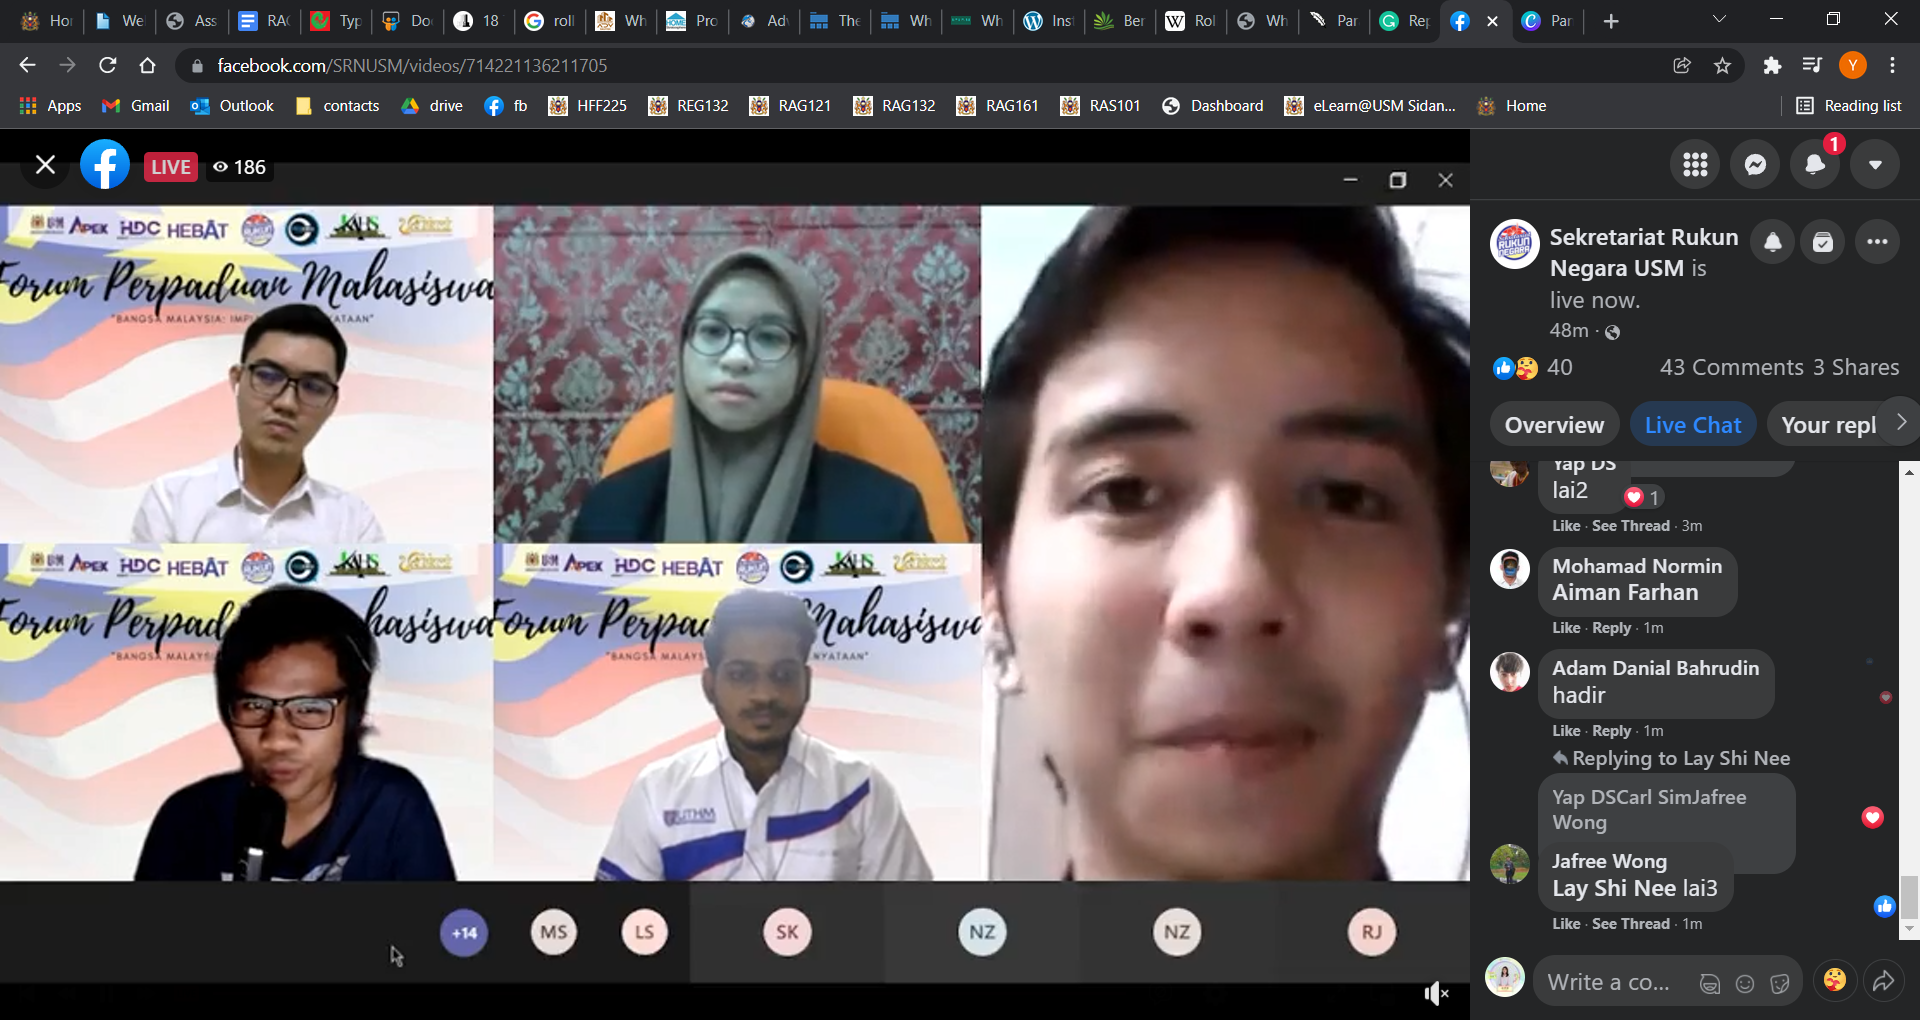Open the Reading list
This screenshot has width=1920, height=1020.
(1849, 106)
